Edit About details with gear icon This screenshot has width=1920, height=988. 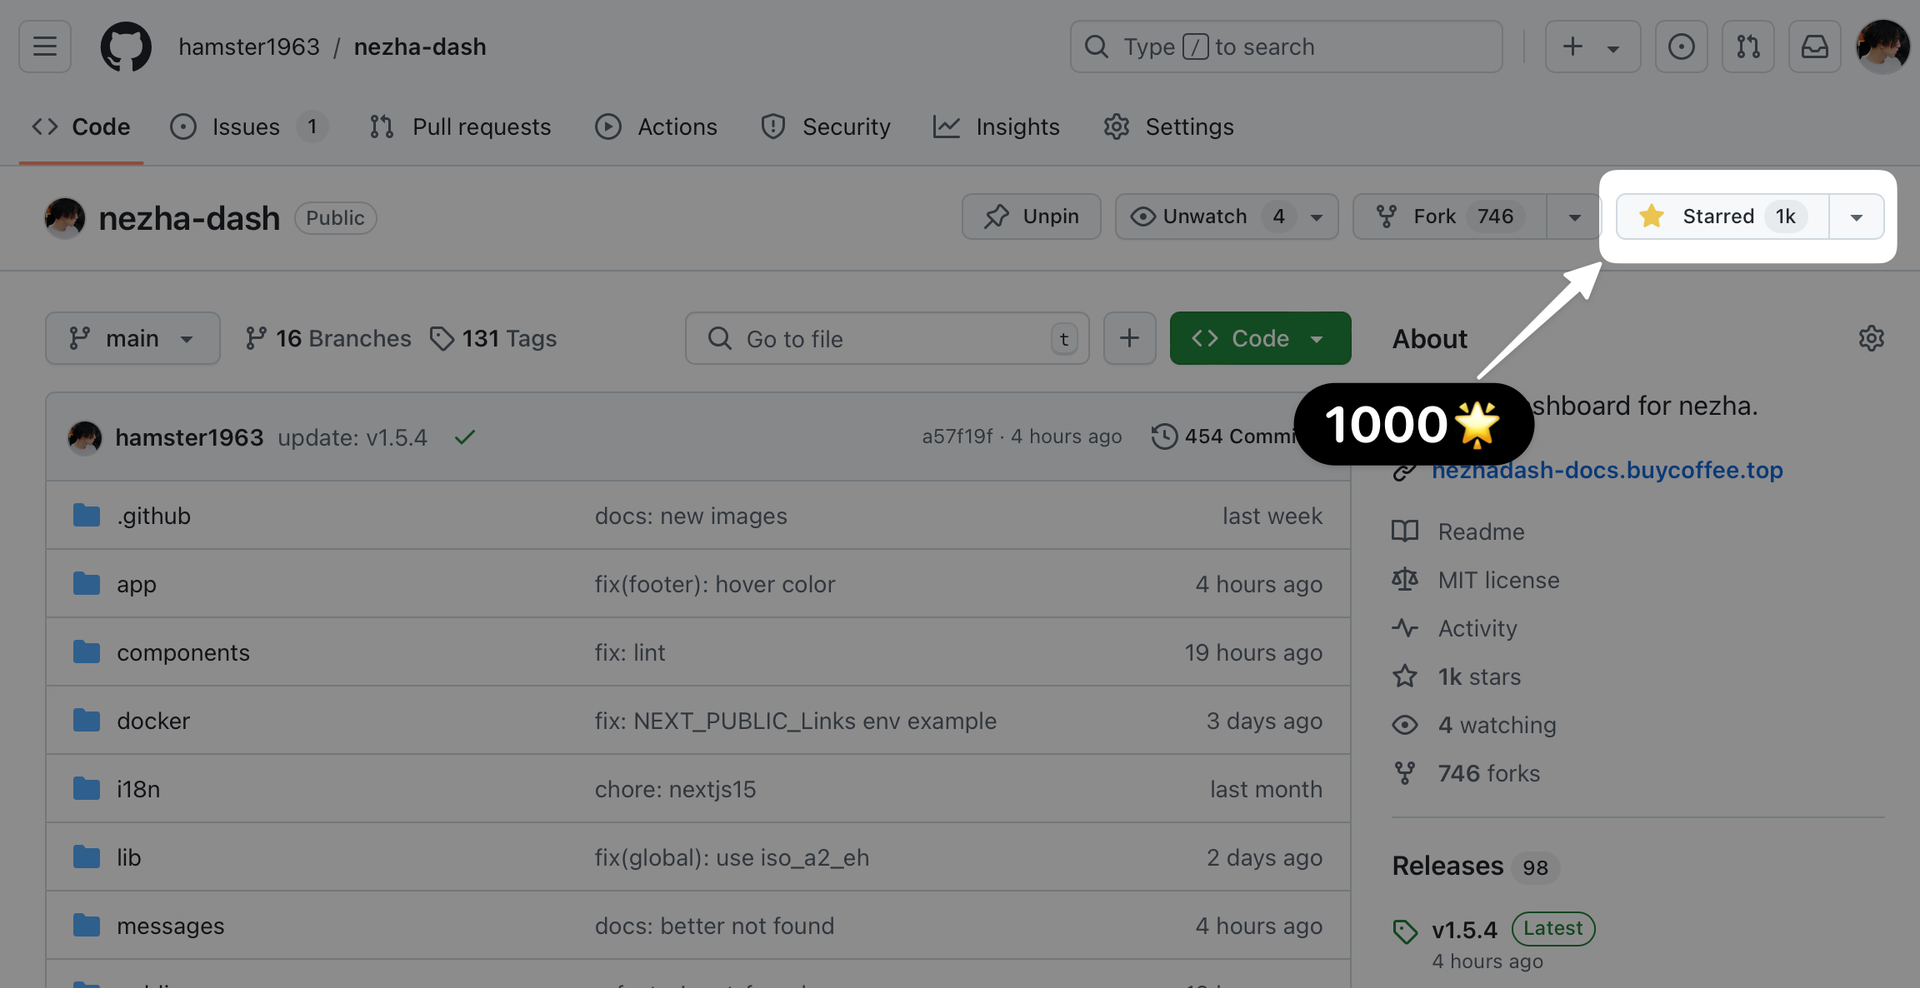(x=1871, y=339)
